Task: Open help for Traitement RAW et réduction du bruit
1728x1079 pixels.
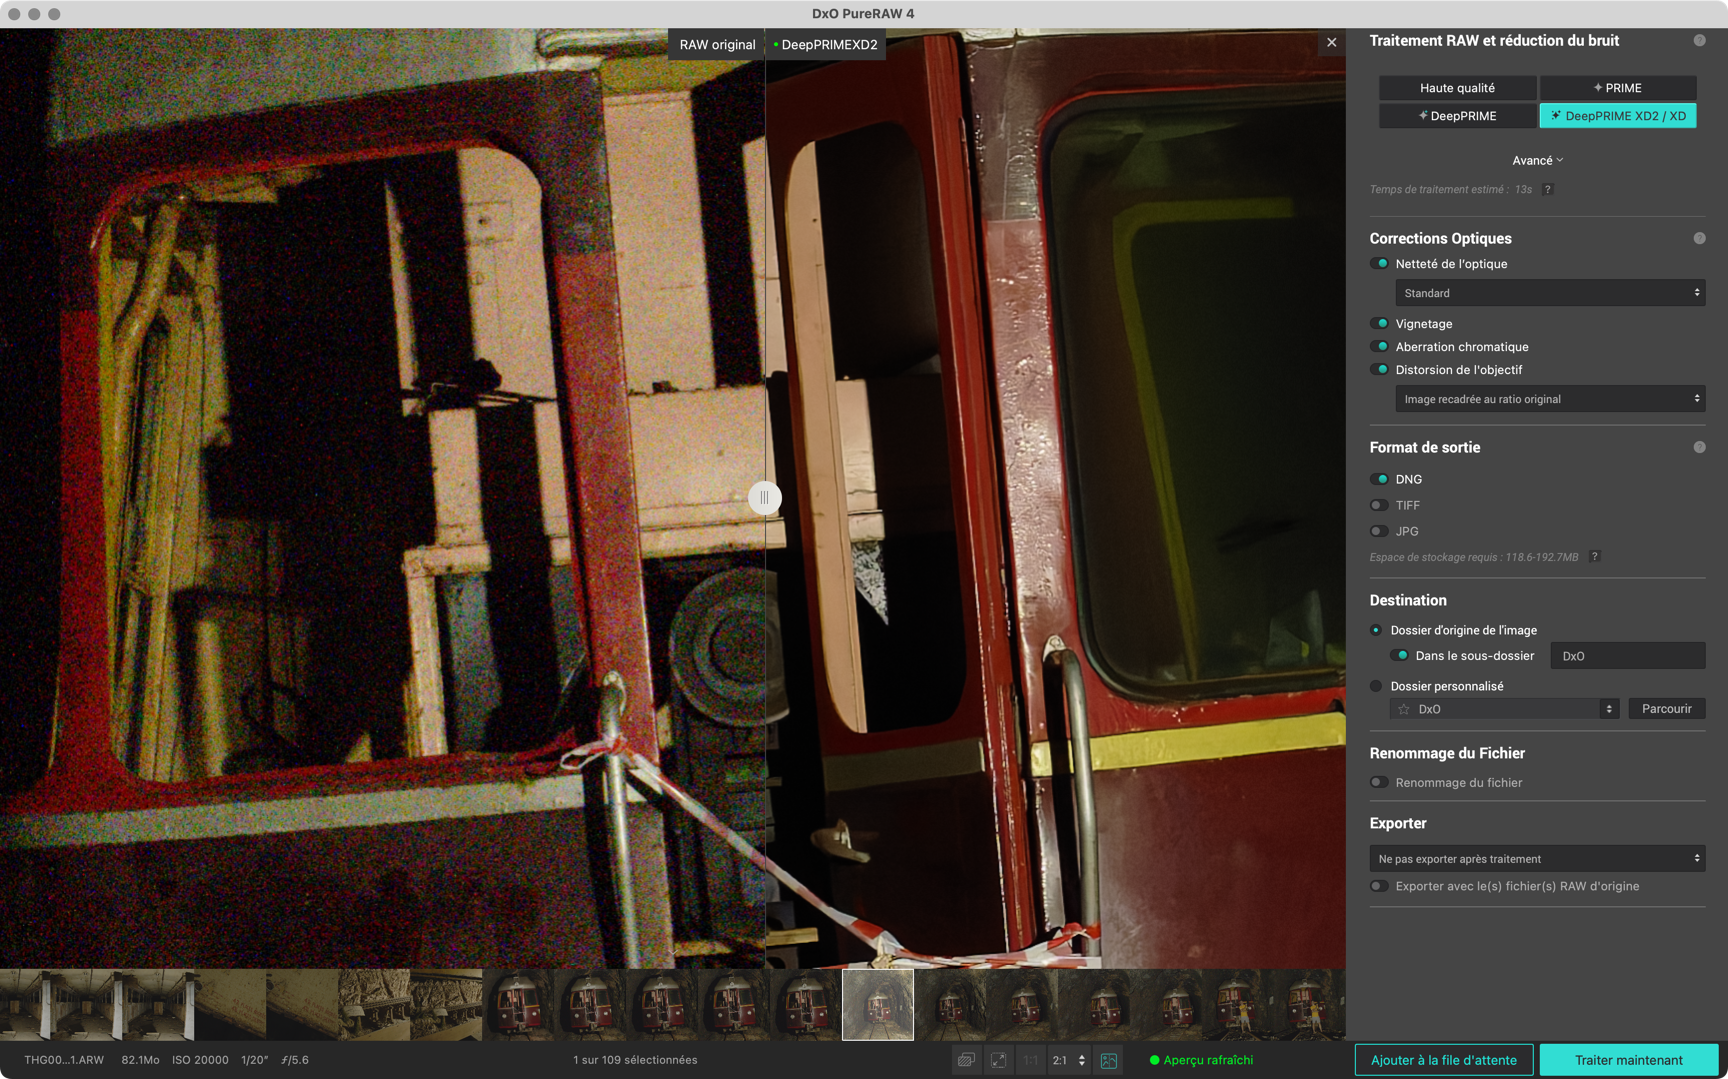Action: [1699, 41]
